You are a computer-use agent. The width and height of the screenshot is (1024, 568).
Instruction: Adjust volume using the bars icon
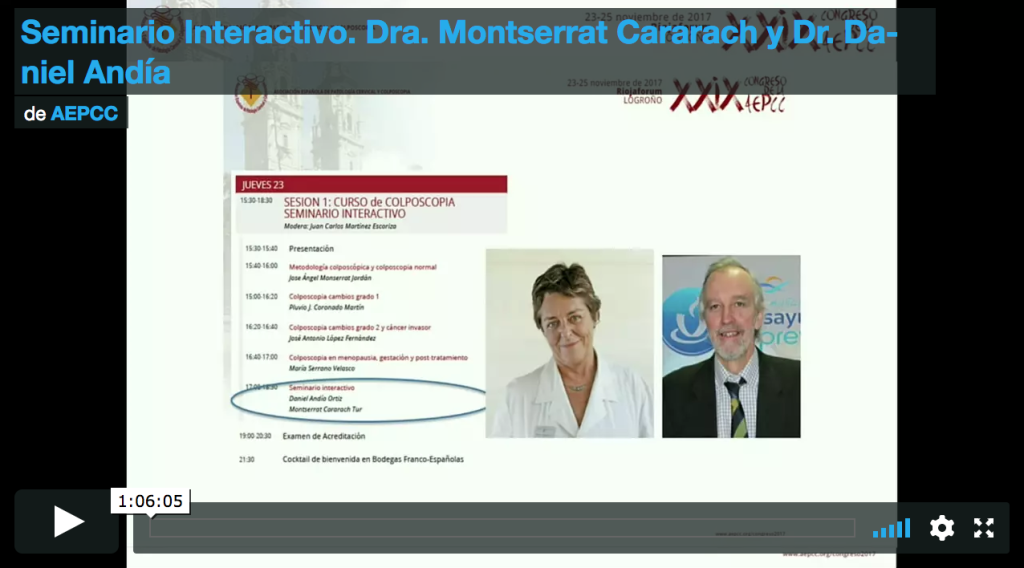pyautogui.click(x=891, y=529)
